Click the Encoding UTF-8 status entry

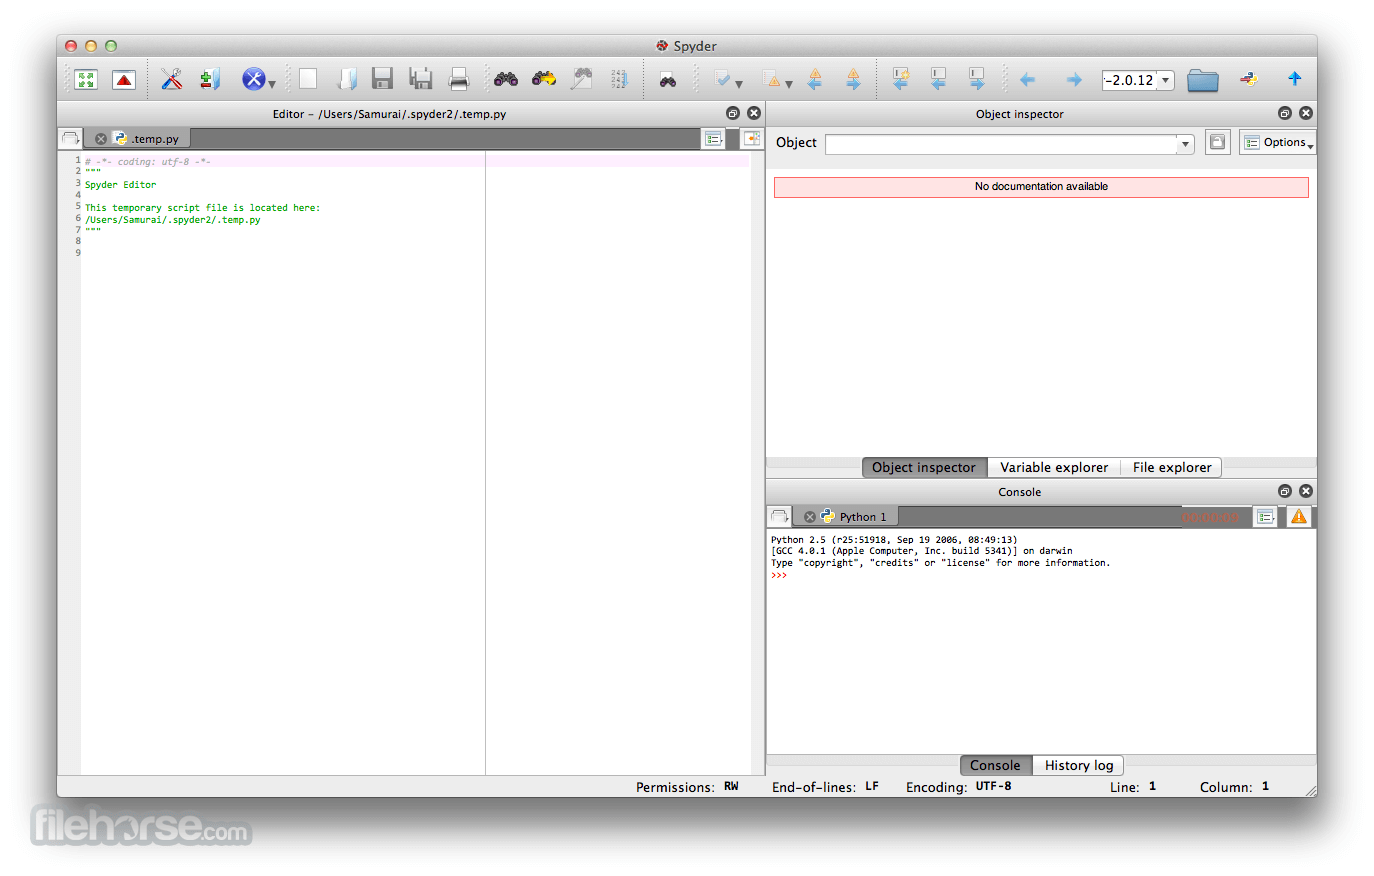pyautogui.click(x=958, y=787)
